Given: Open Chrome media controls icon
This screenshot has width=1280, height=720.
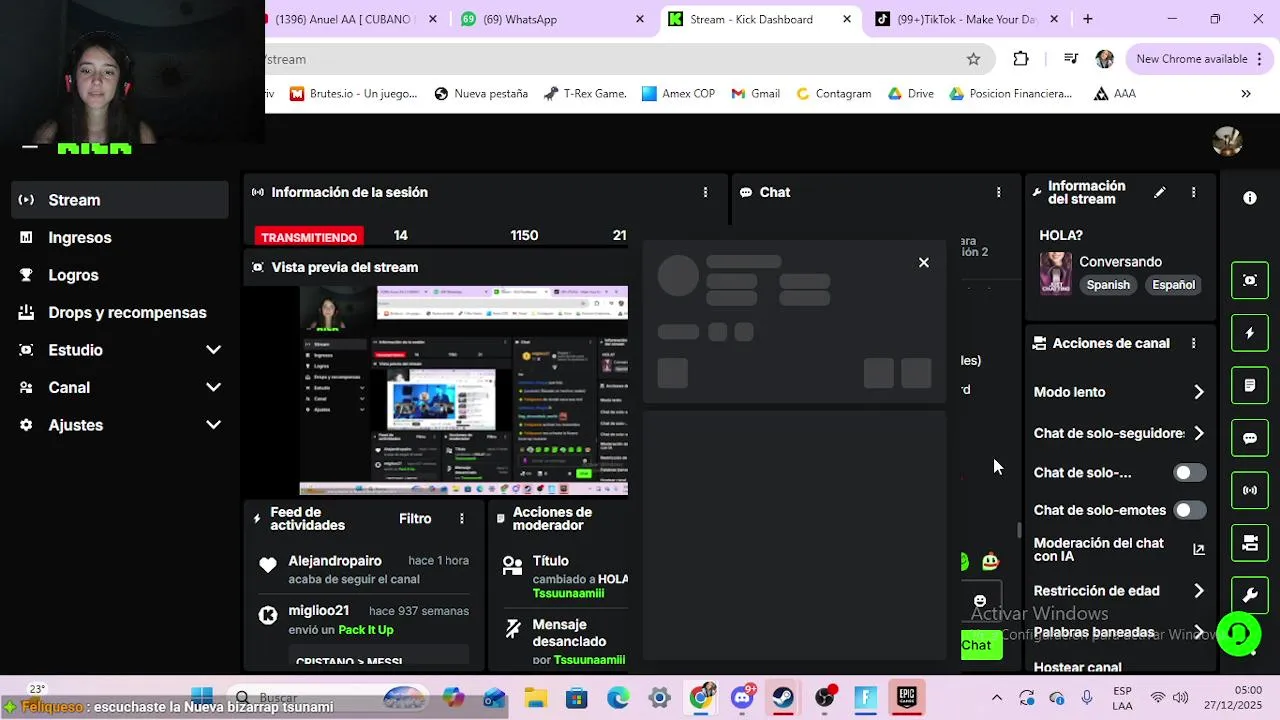Looking at the screenshot, I should pyautogui.click(x=1071, y=59).
